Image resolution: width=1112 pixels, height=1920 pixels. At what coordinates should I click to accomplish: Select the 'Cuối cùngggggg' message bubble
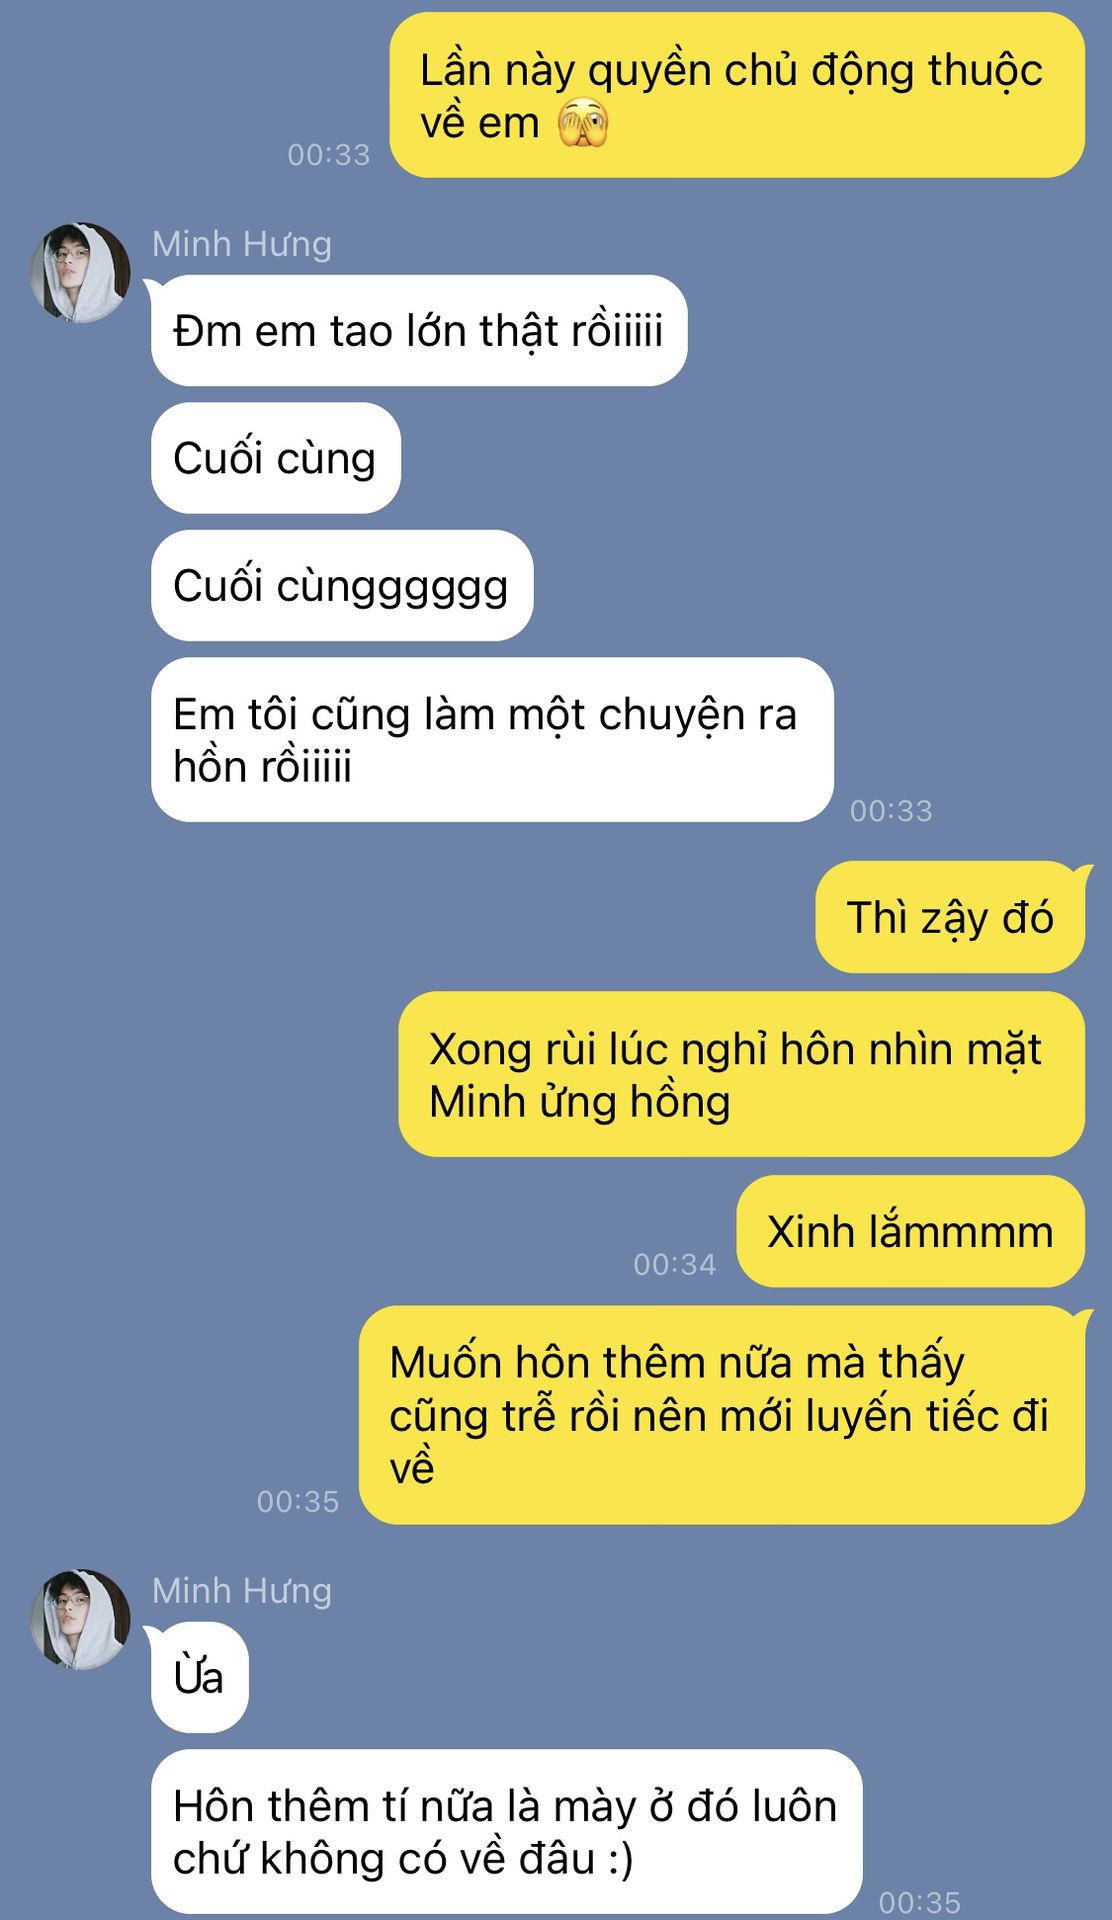tap(342, 585)
